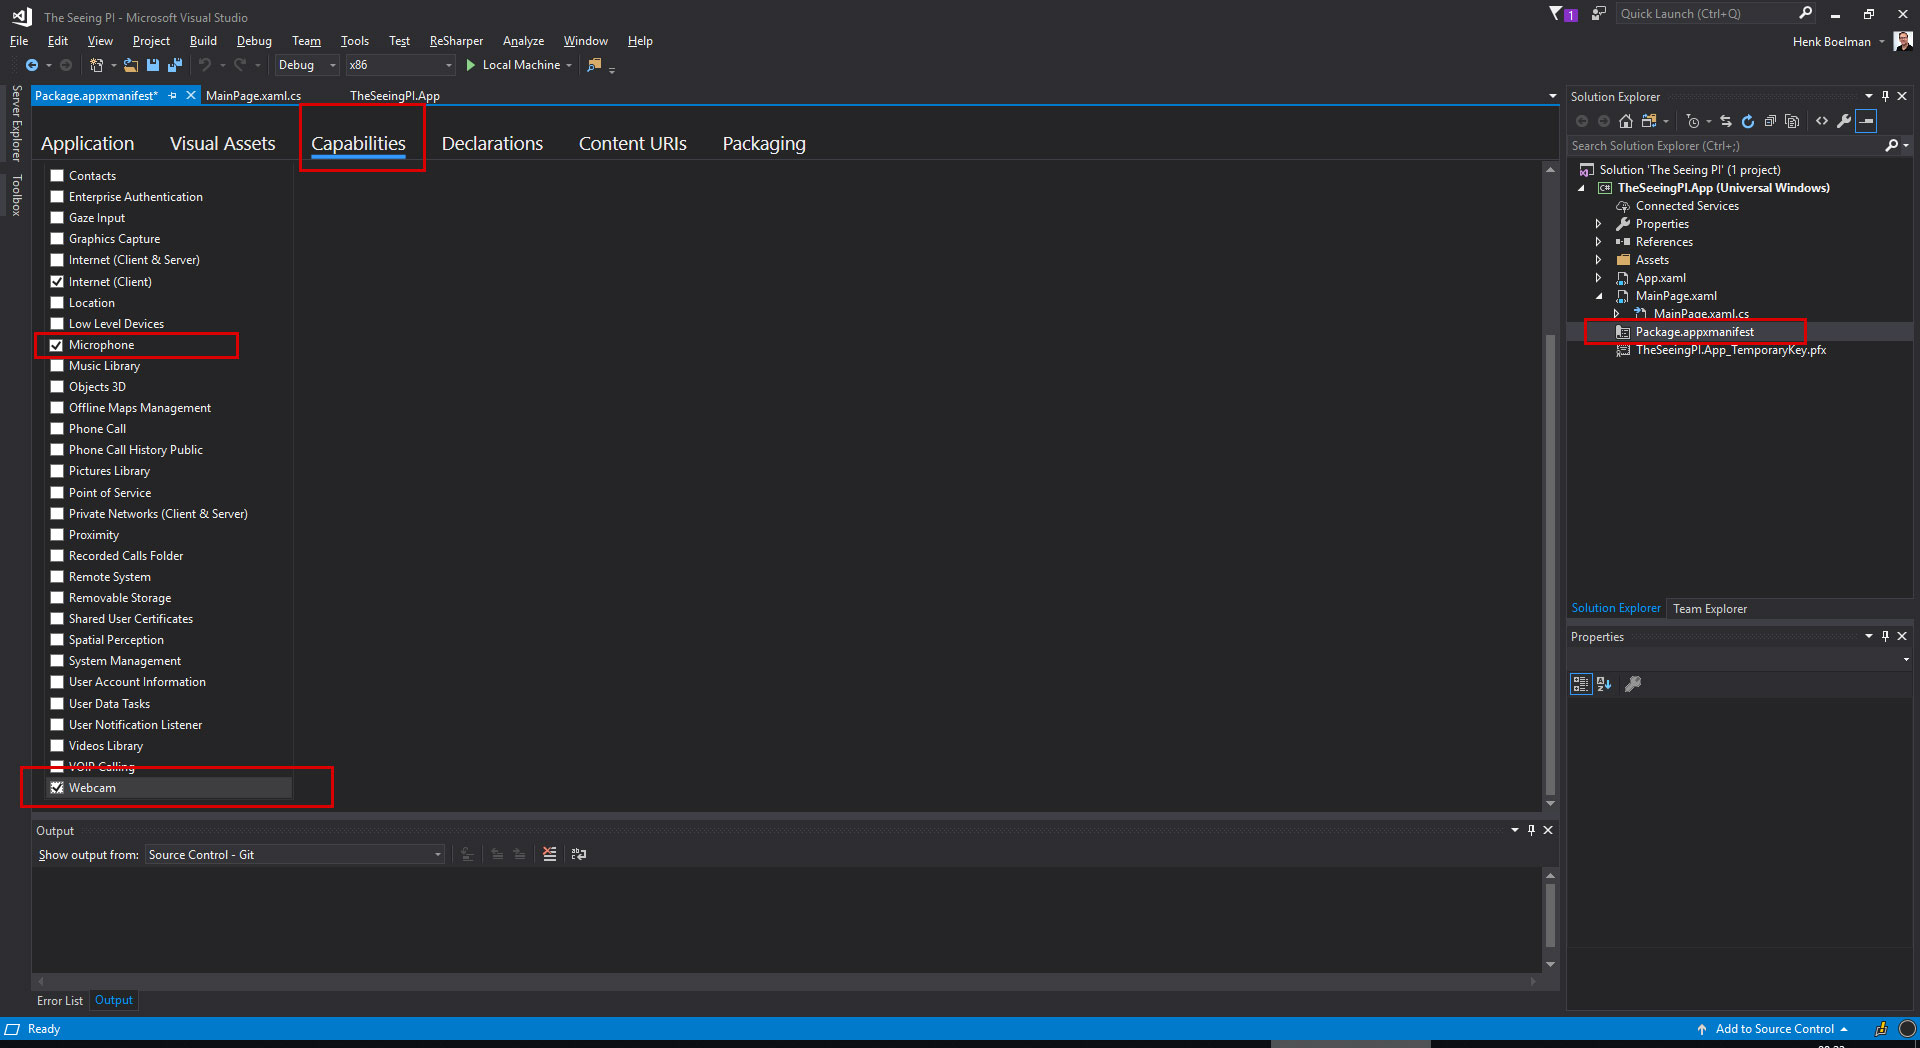Check the Contacts capability
1920x1048 pixels.
click(x=57, y=176)
